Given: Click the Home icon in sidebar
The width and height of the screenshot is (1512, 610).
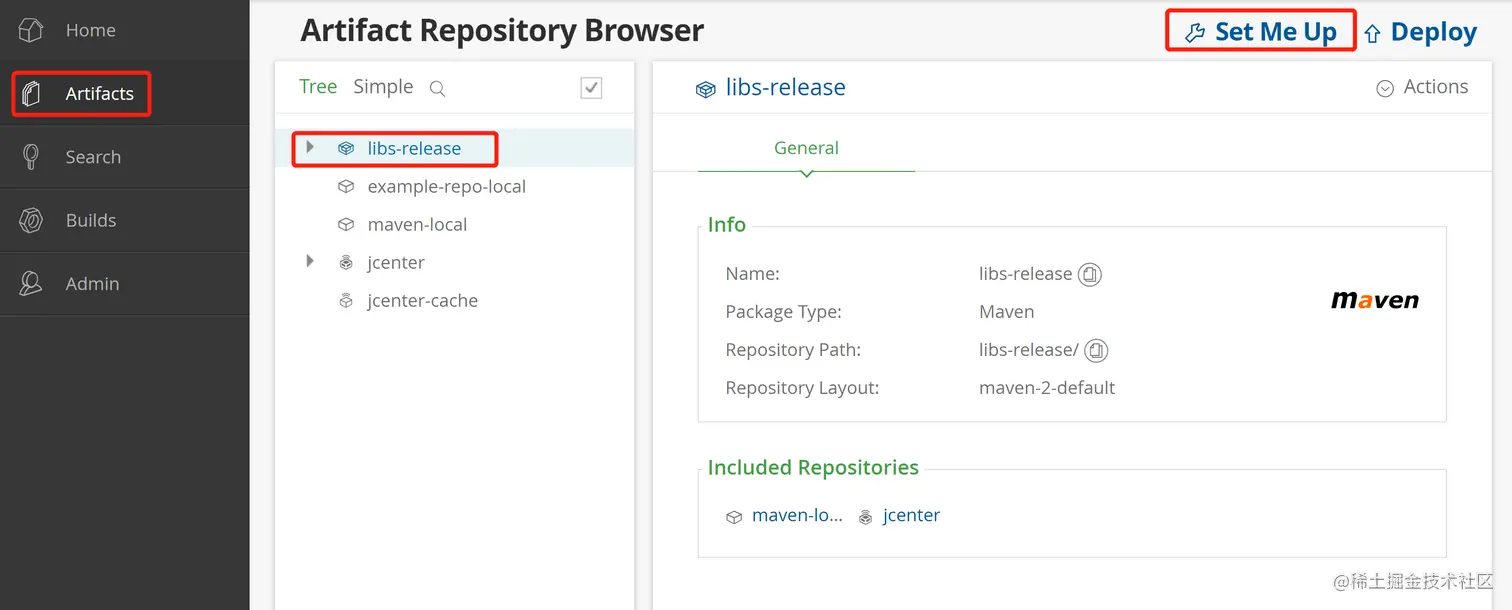Looking at the screenshot, I should coord(31,30).
